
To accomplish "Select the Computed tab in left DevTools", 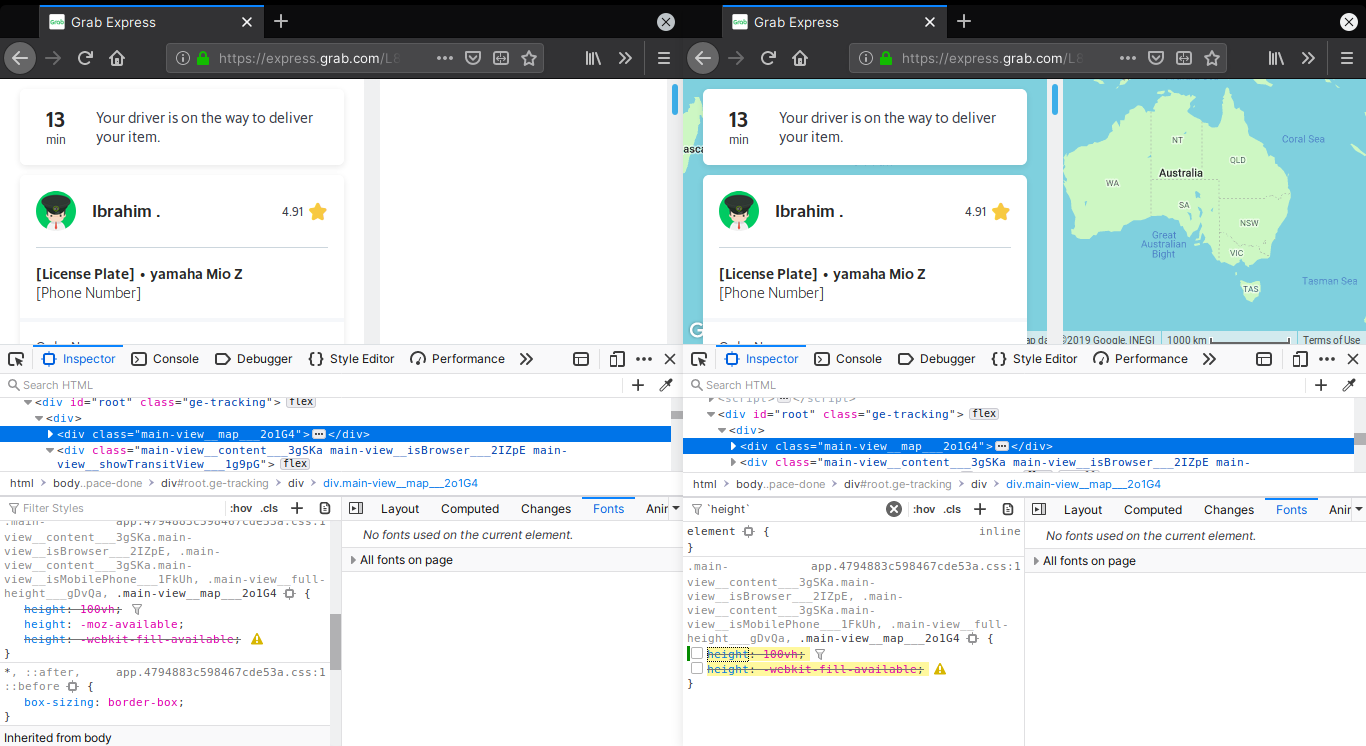I will click(470, 509).
